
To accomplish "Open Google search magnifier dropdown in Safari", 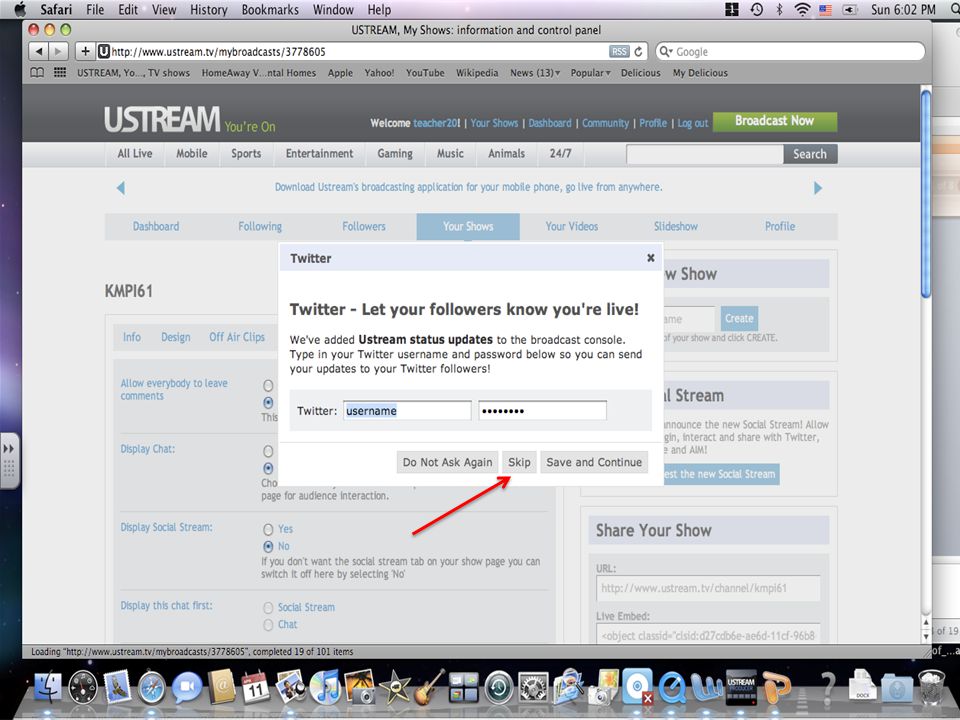I will 666,51.
